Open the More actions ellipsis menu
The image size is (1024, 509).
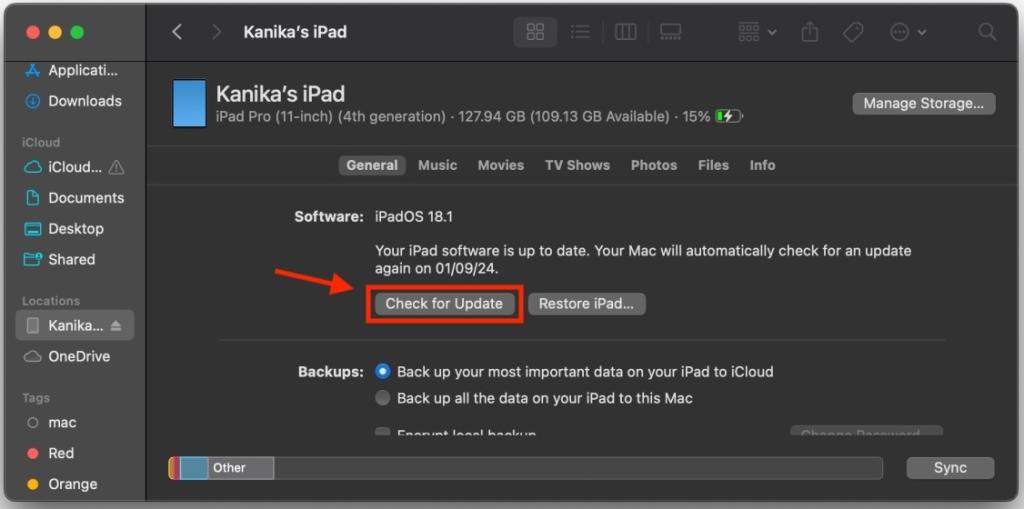(908, 32)
